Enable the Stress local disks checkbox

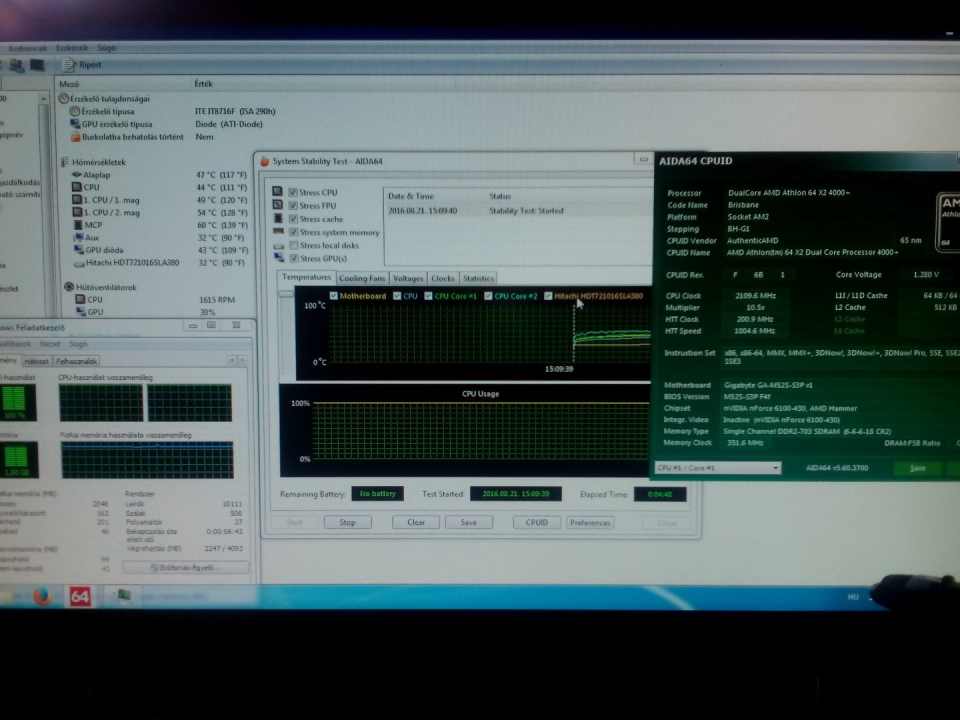294,246
